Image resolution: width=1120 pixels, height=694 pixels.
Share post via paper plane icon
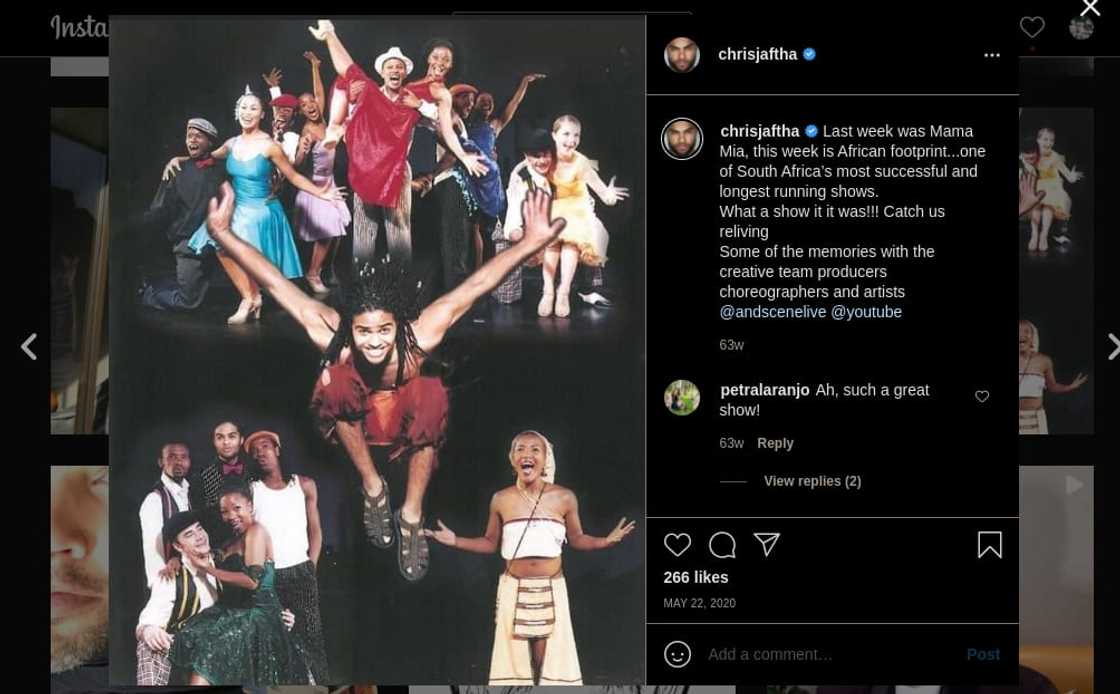767,544
